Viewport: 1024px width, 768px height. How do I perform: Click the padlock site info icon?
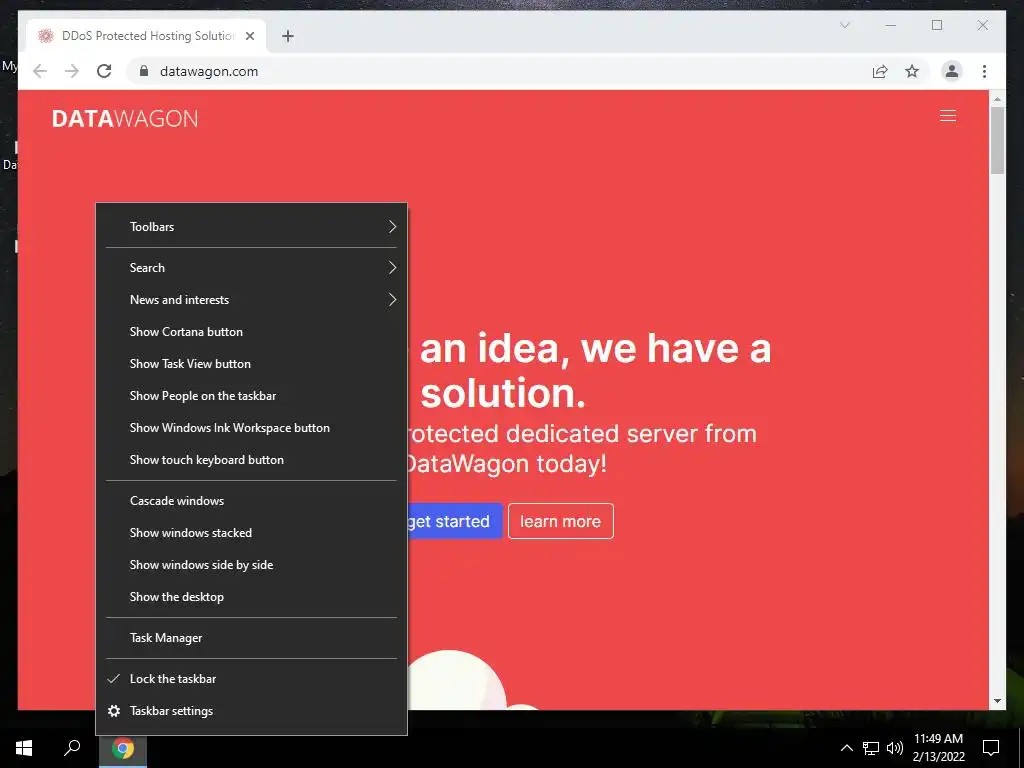pyautogui.click(x=144, y=71)
